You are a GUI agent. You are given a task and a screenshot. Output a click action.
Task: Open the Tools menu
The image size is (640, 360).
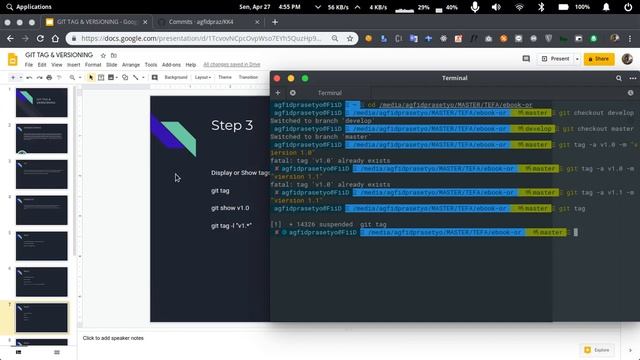[151, 65]
